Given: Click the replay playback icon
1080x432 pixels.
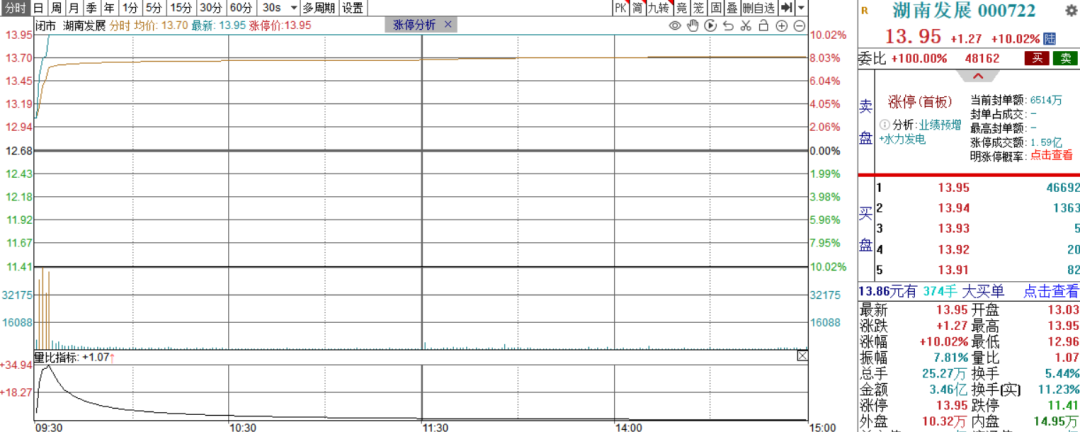Looking at the screenshot, I should [x=710, y=25].
